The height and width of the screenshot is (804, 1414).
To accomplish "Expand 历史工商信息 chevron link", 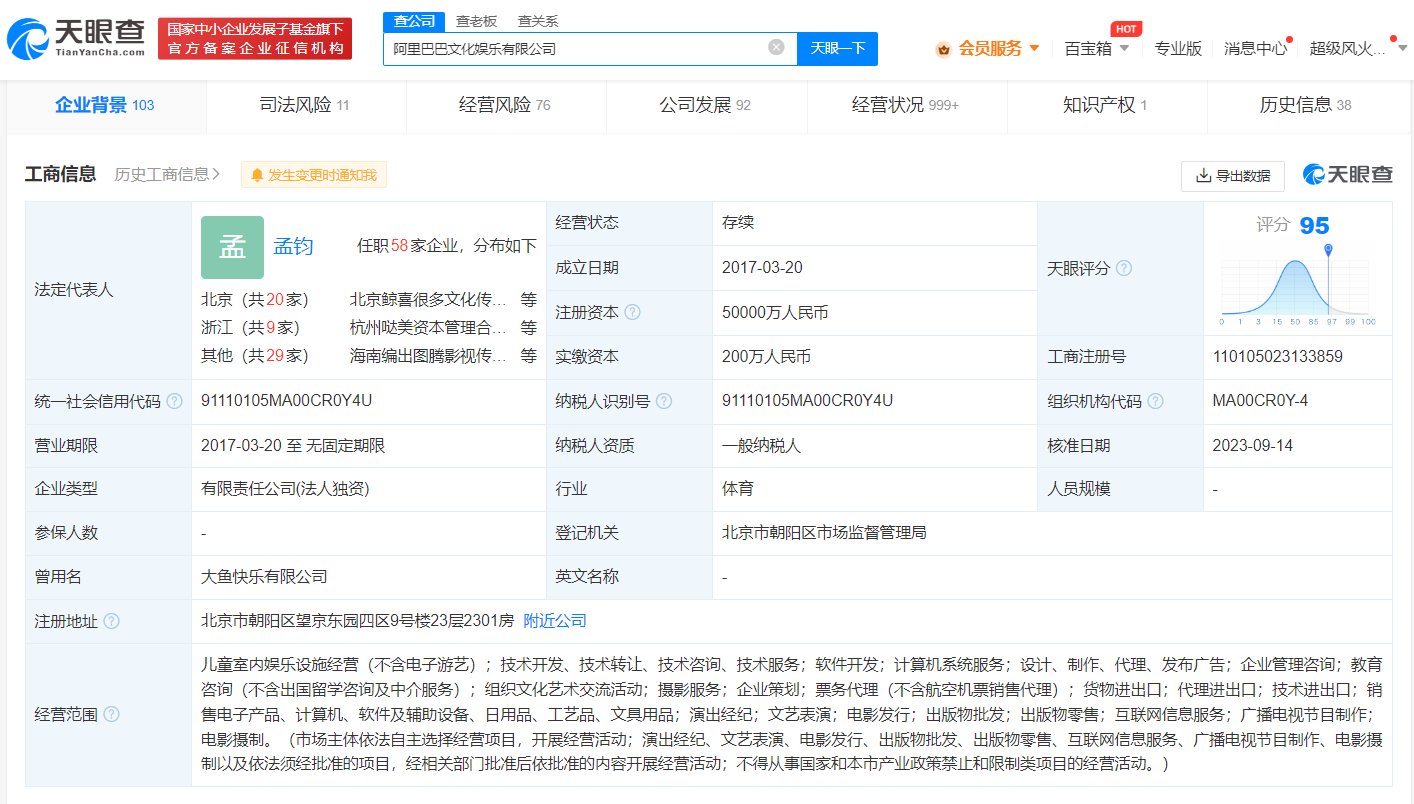I will tap(168, 174).
